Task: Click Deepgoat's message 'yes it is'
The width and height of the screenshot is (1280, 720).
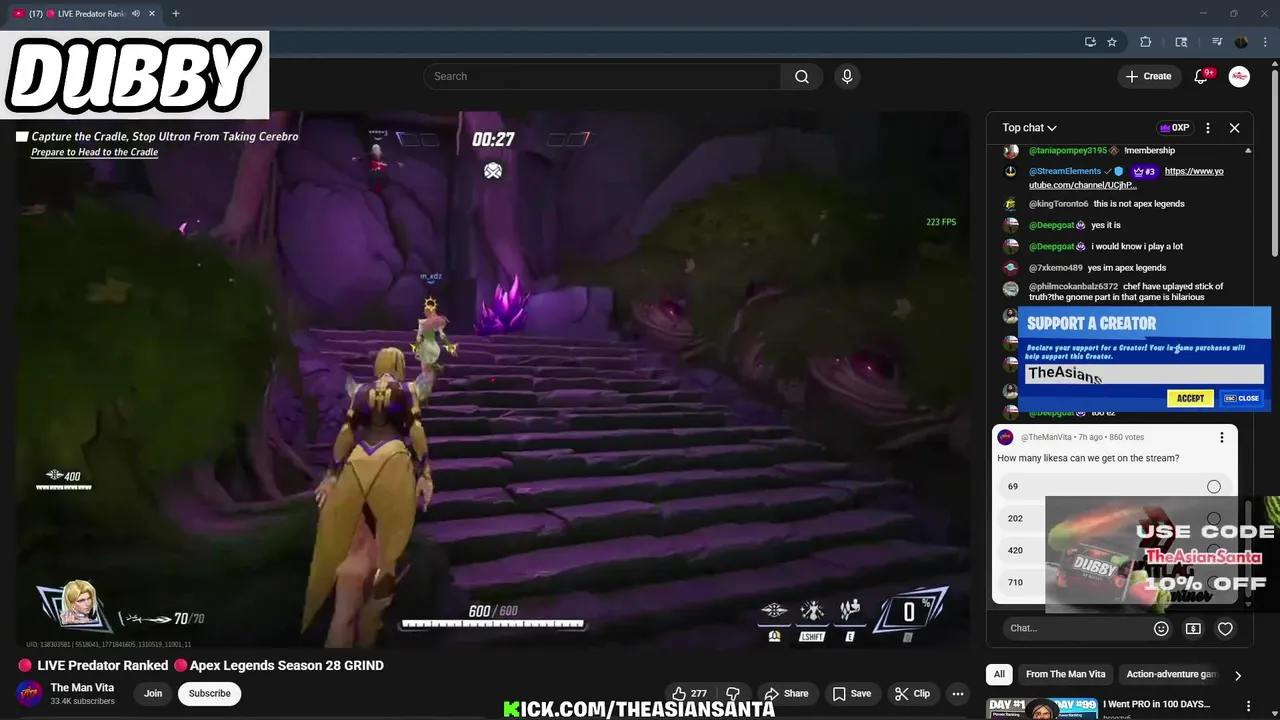Action: pos(1106,225)
